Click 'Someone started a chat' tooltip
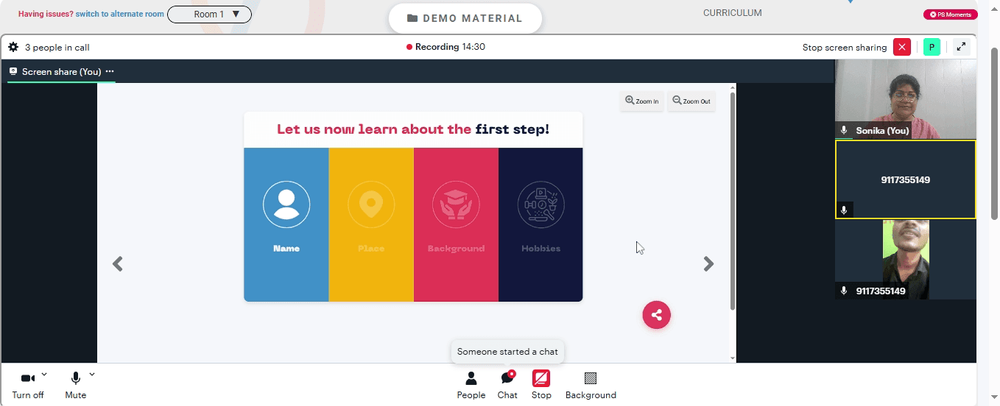 (508, 352)
